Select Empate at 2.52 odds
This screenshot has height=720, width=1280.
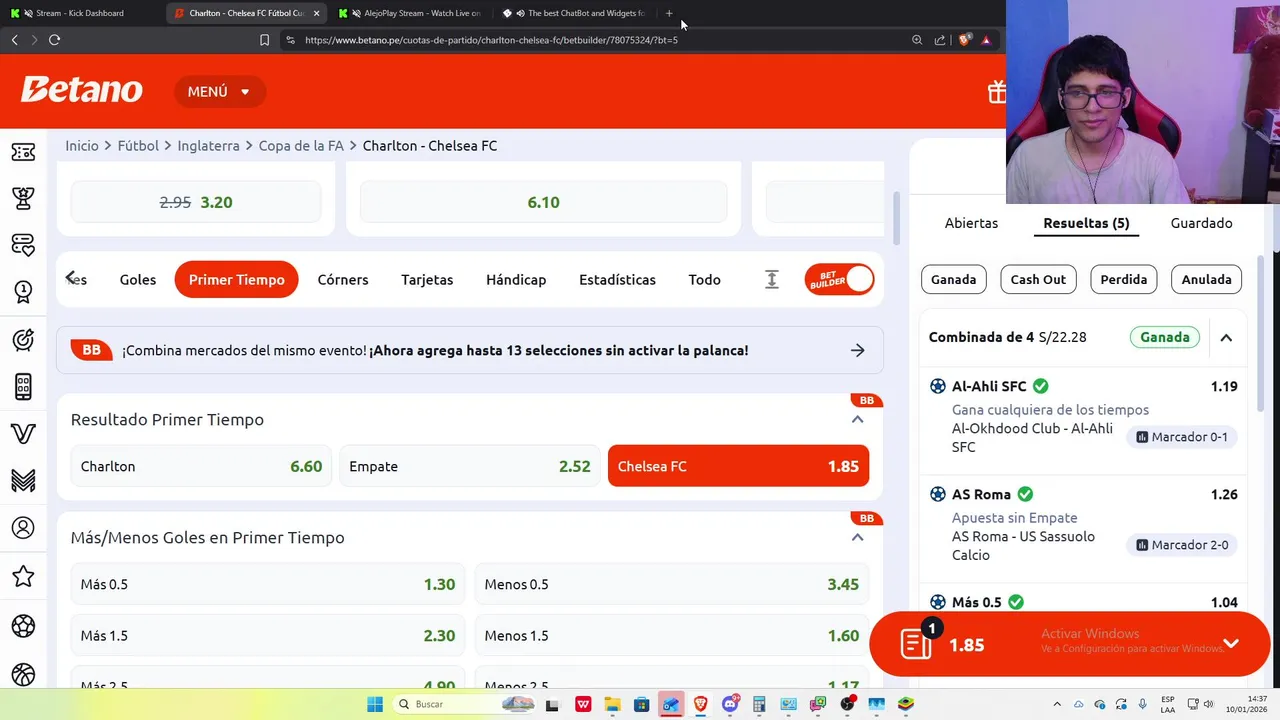click(x=470, y=467)
